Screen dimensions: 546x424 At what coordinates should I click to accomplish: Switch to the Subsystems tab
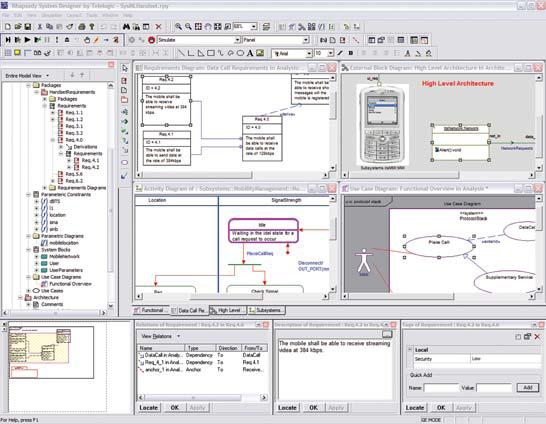(x=267, y=310)
